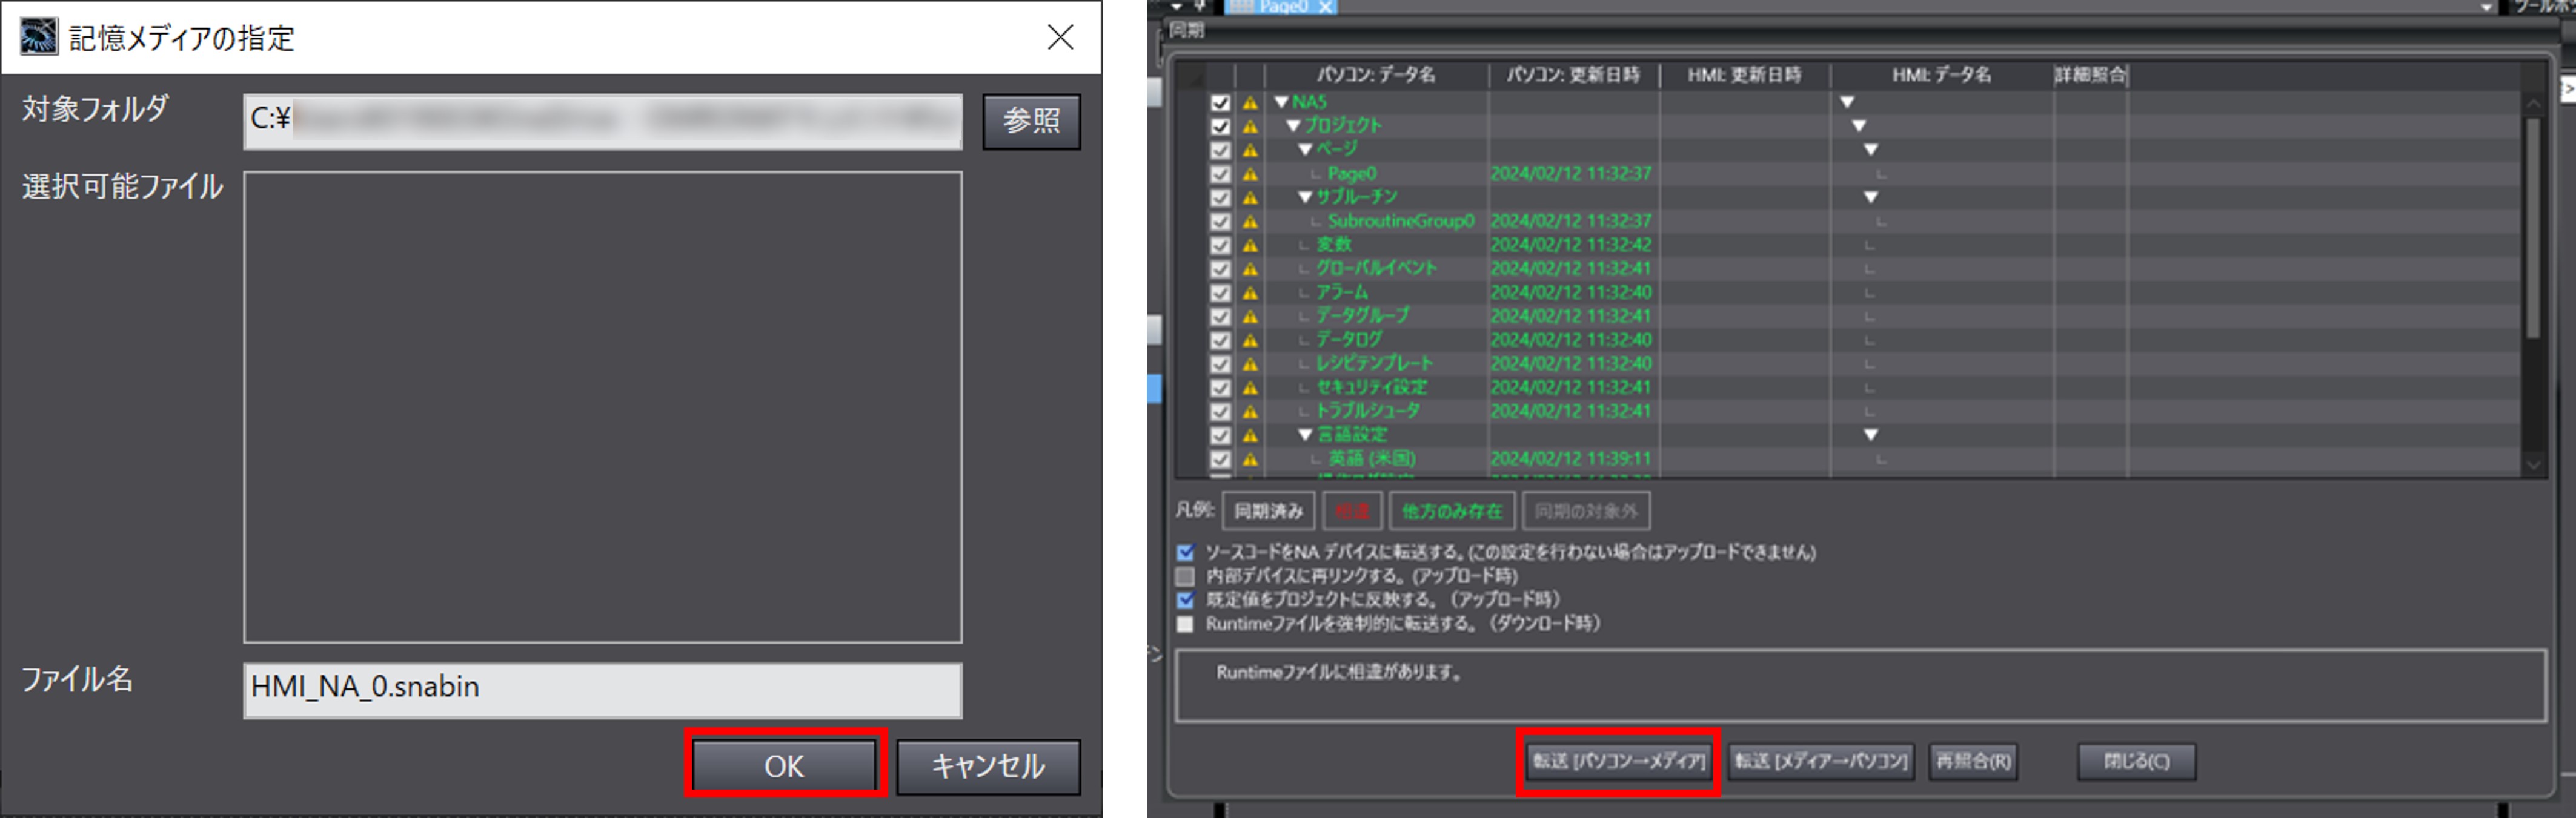Screen dimensions: 2576x818
Task: Click 転送 [メディア→パソコン] button
Action: (1820, 761)
